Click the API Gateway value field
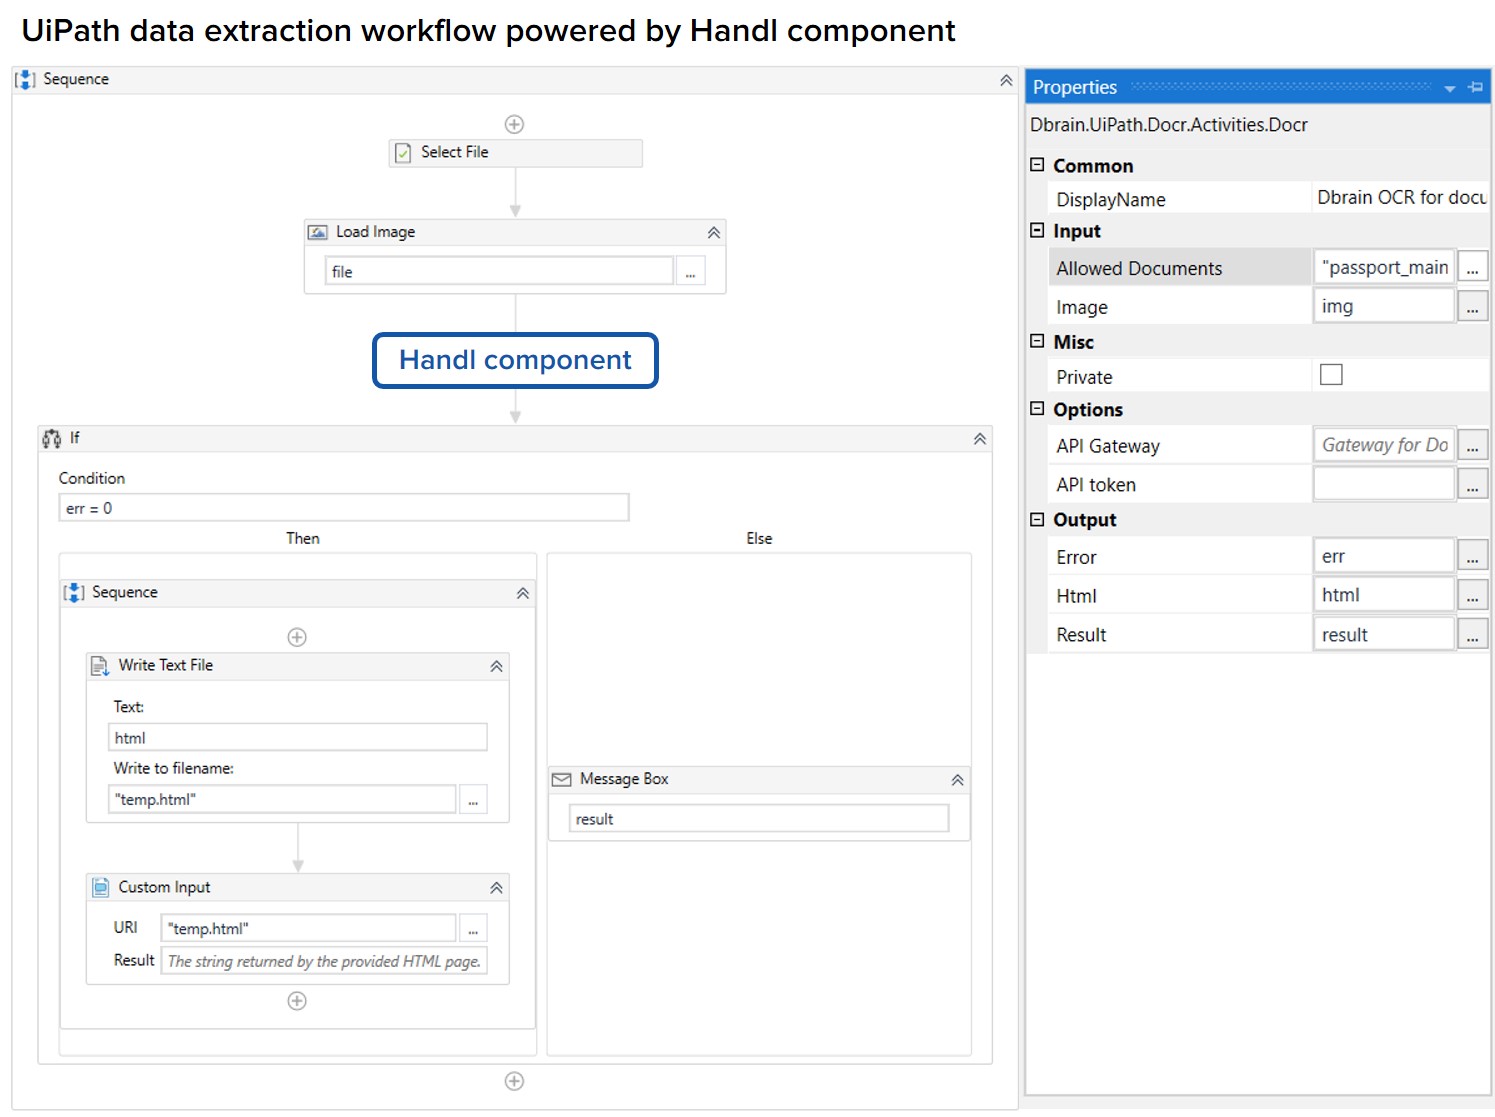Screen dimensions: 1495x1117 click(1384, 445)
